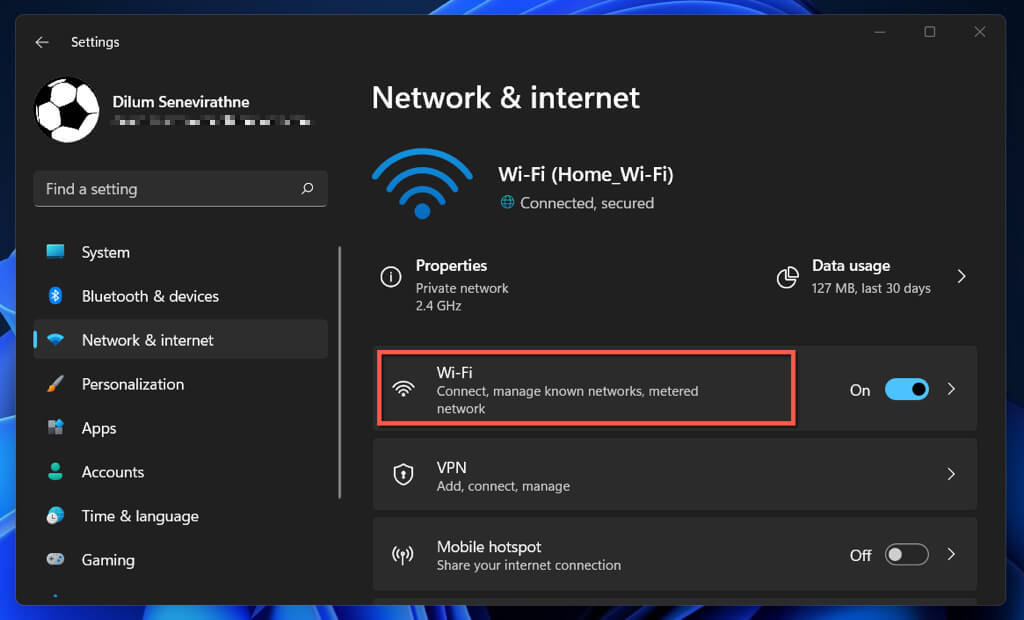
Task: Open the Gaming category
Action: point(180,560)
